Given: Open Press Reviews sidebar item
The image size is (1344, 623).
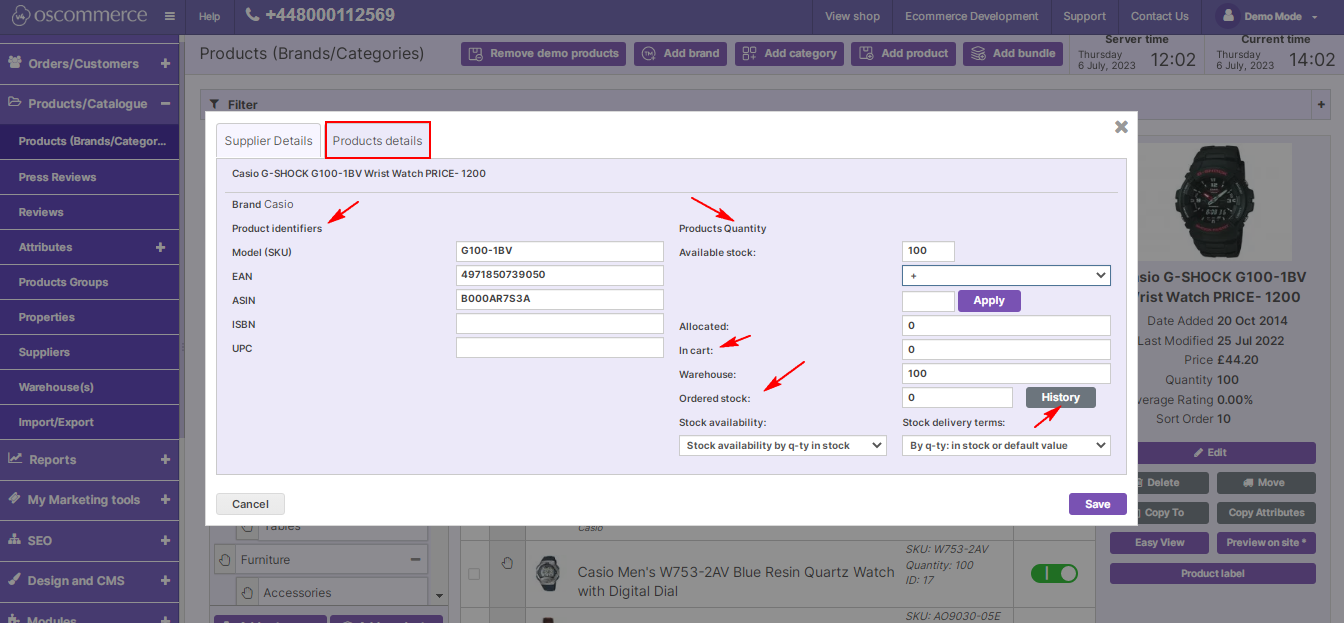Looking at the screenshot, I should click(x=90, y=177).
